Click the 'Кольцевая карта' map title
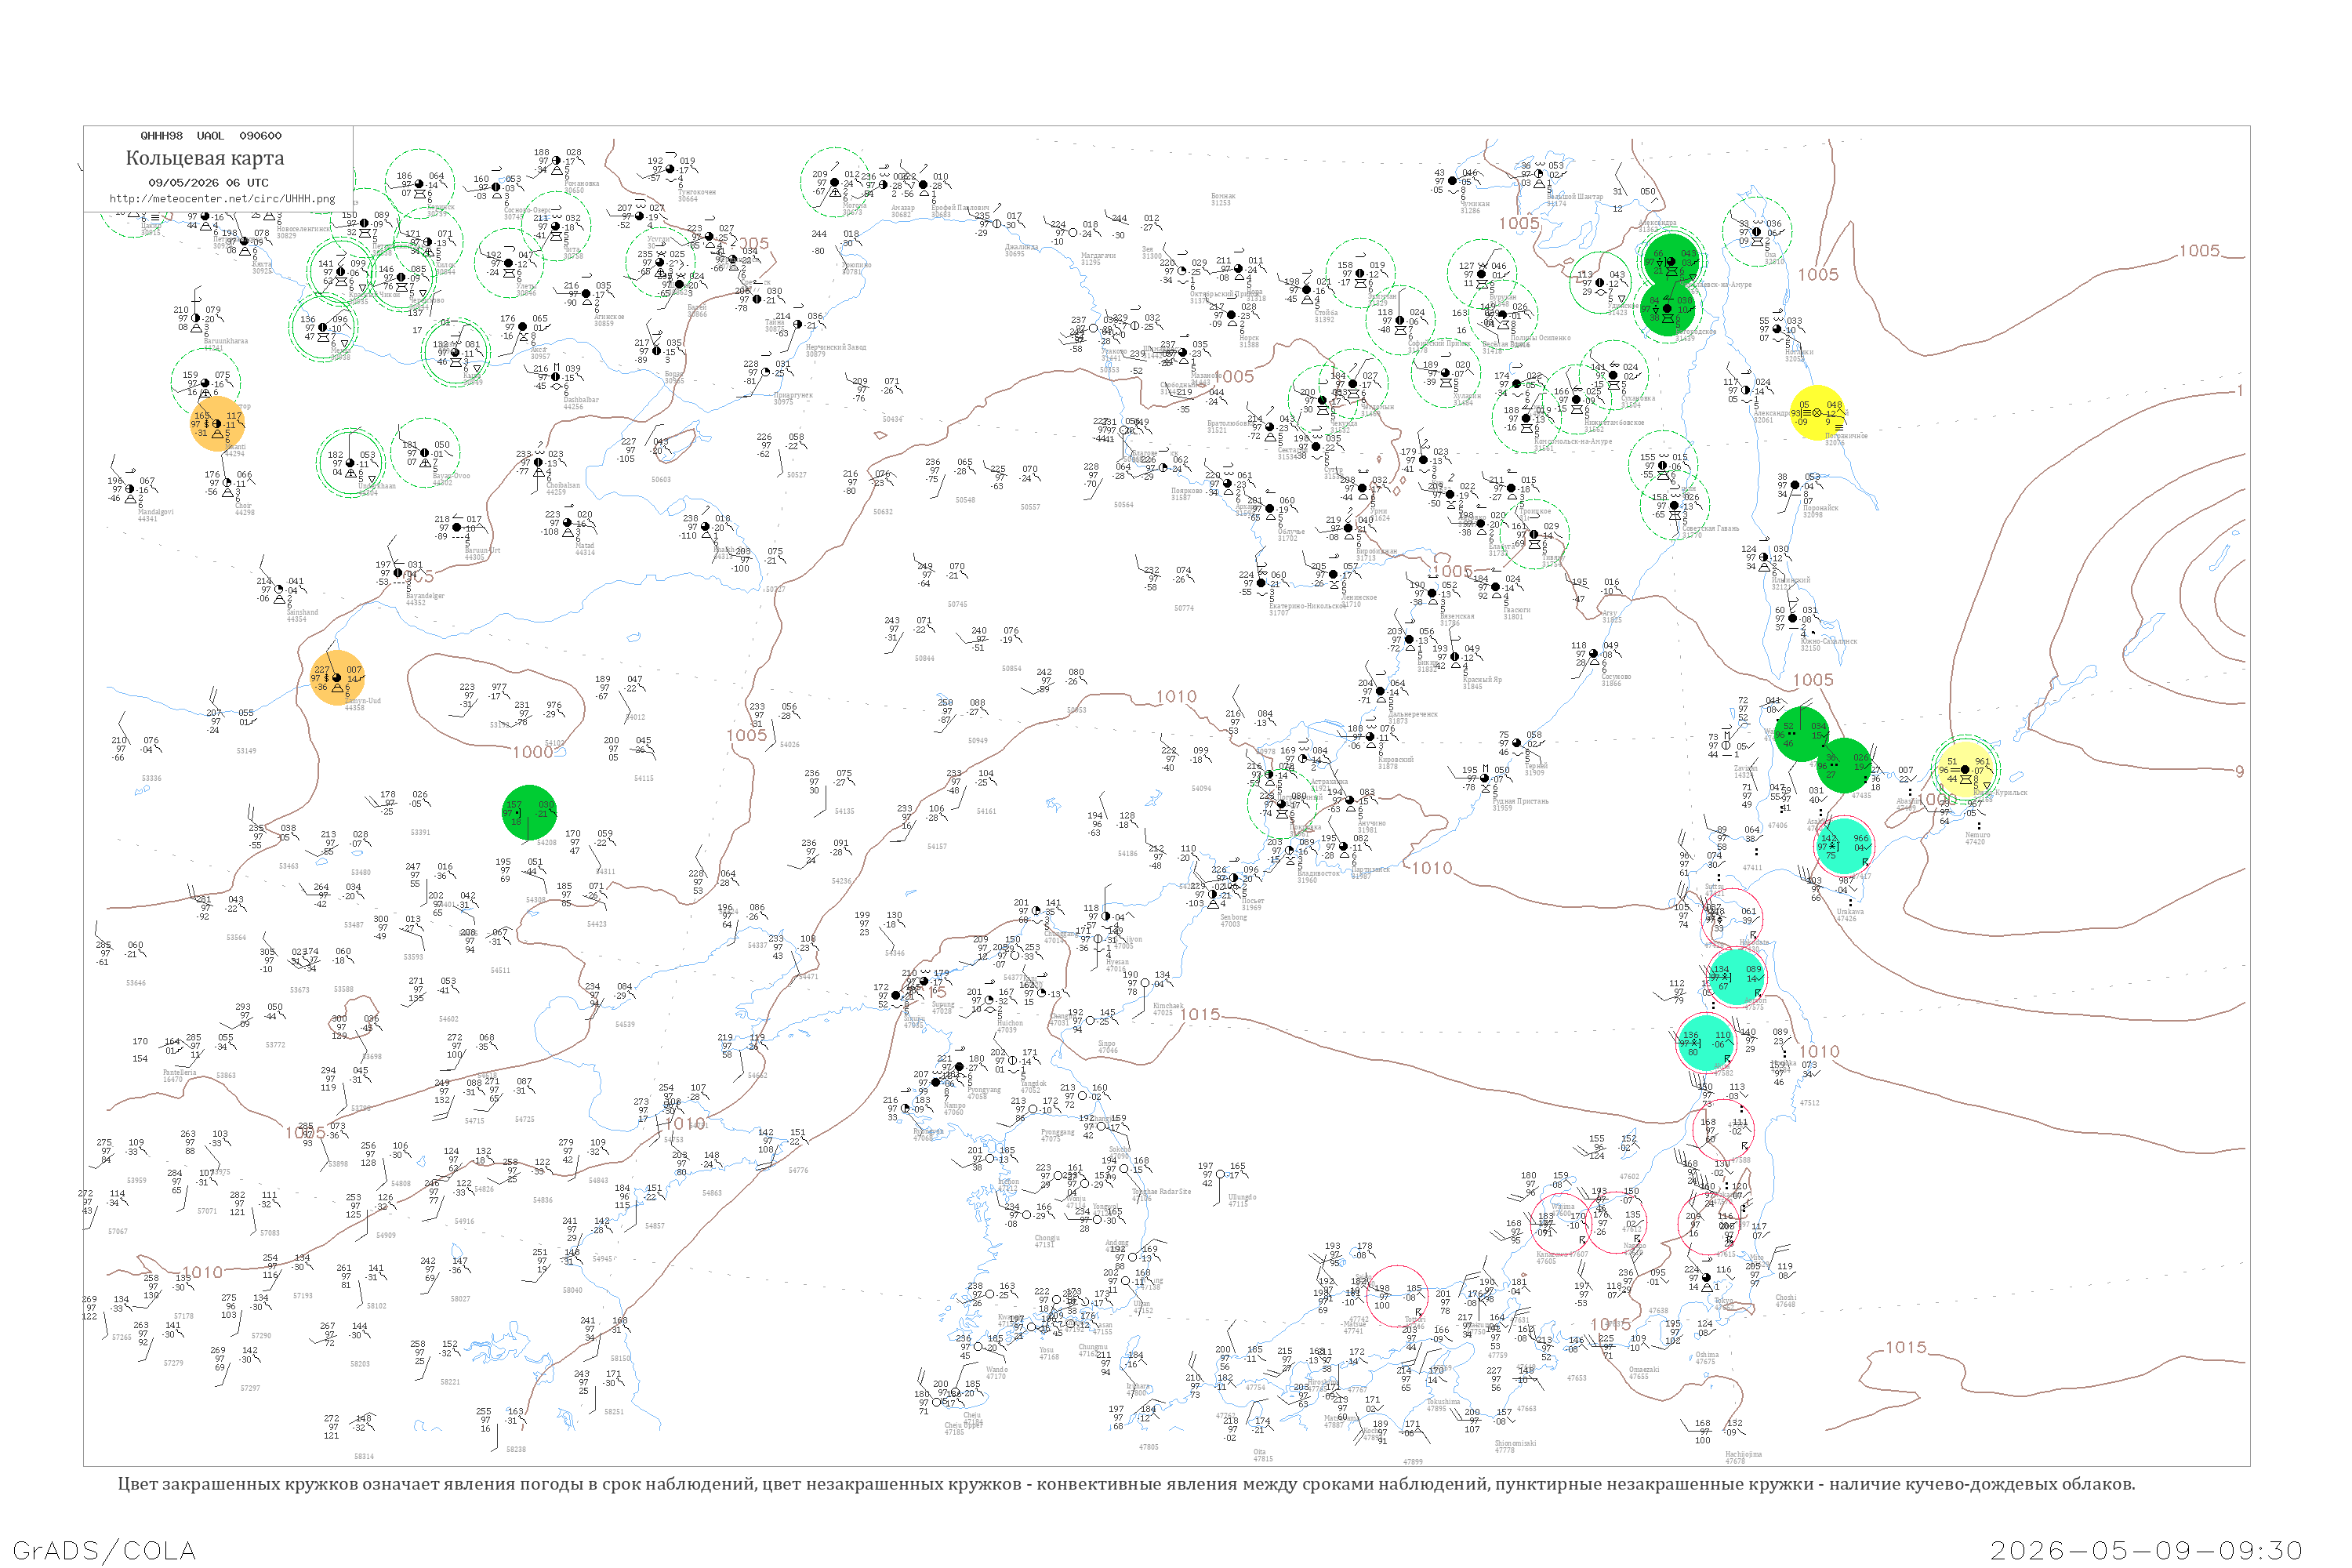This screenshot has width=2352, height=1568. 205,158
